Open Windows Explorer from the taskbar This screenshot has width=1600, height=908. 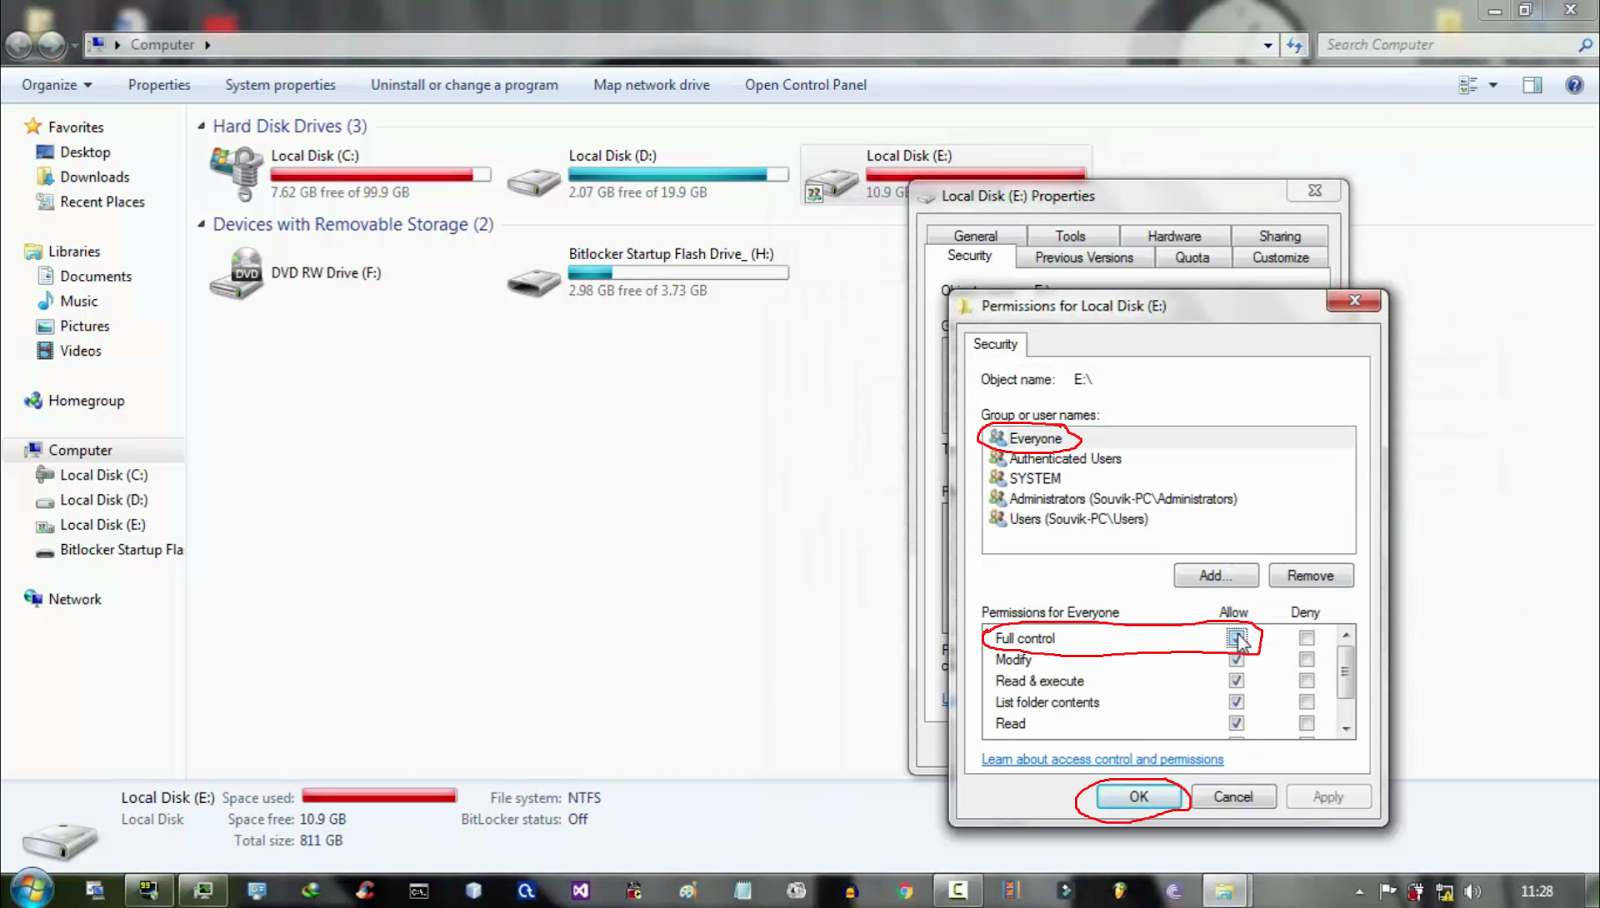tap(1226, 889)
